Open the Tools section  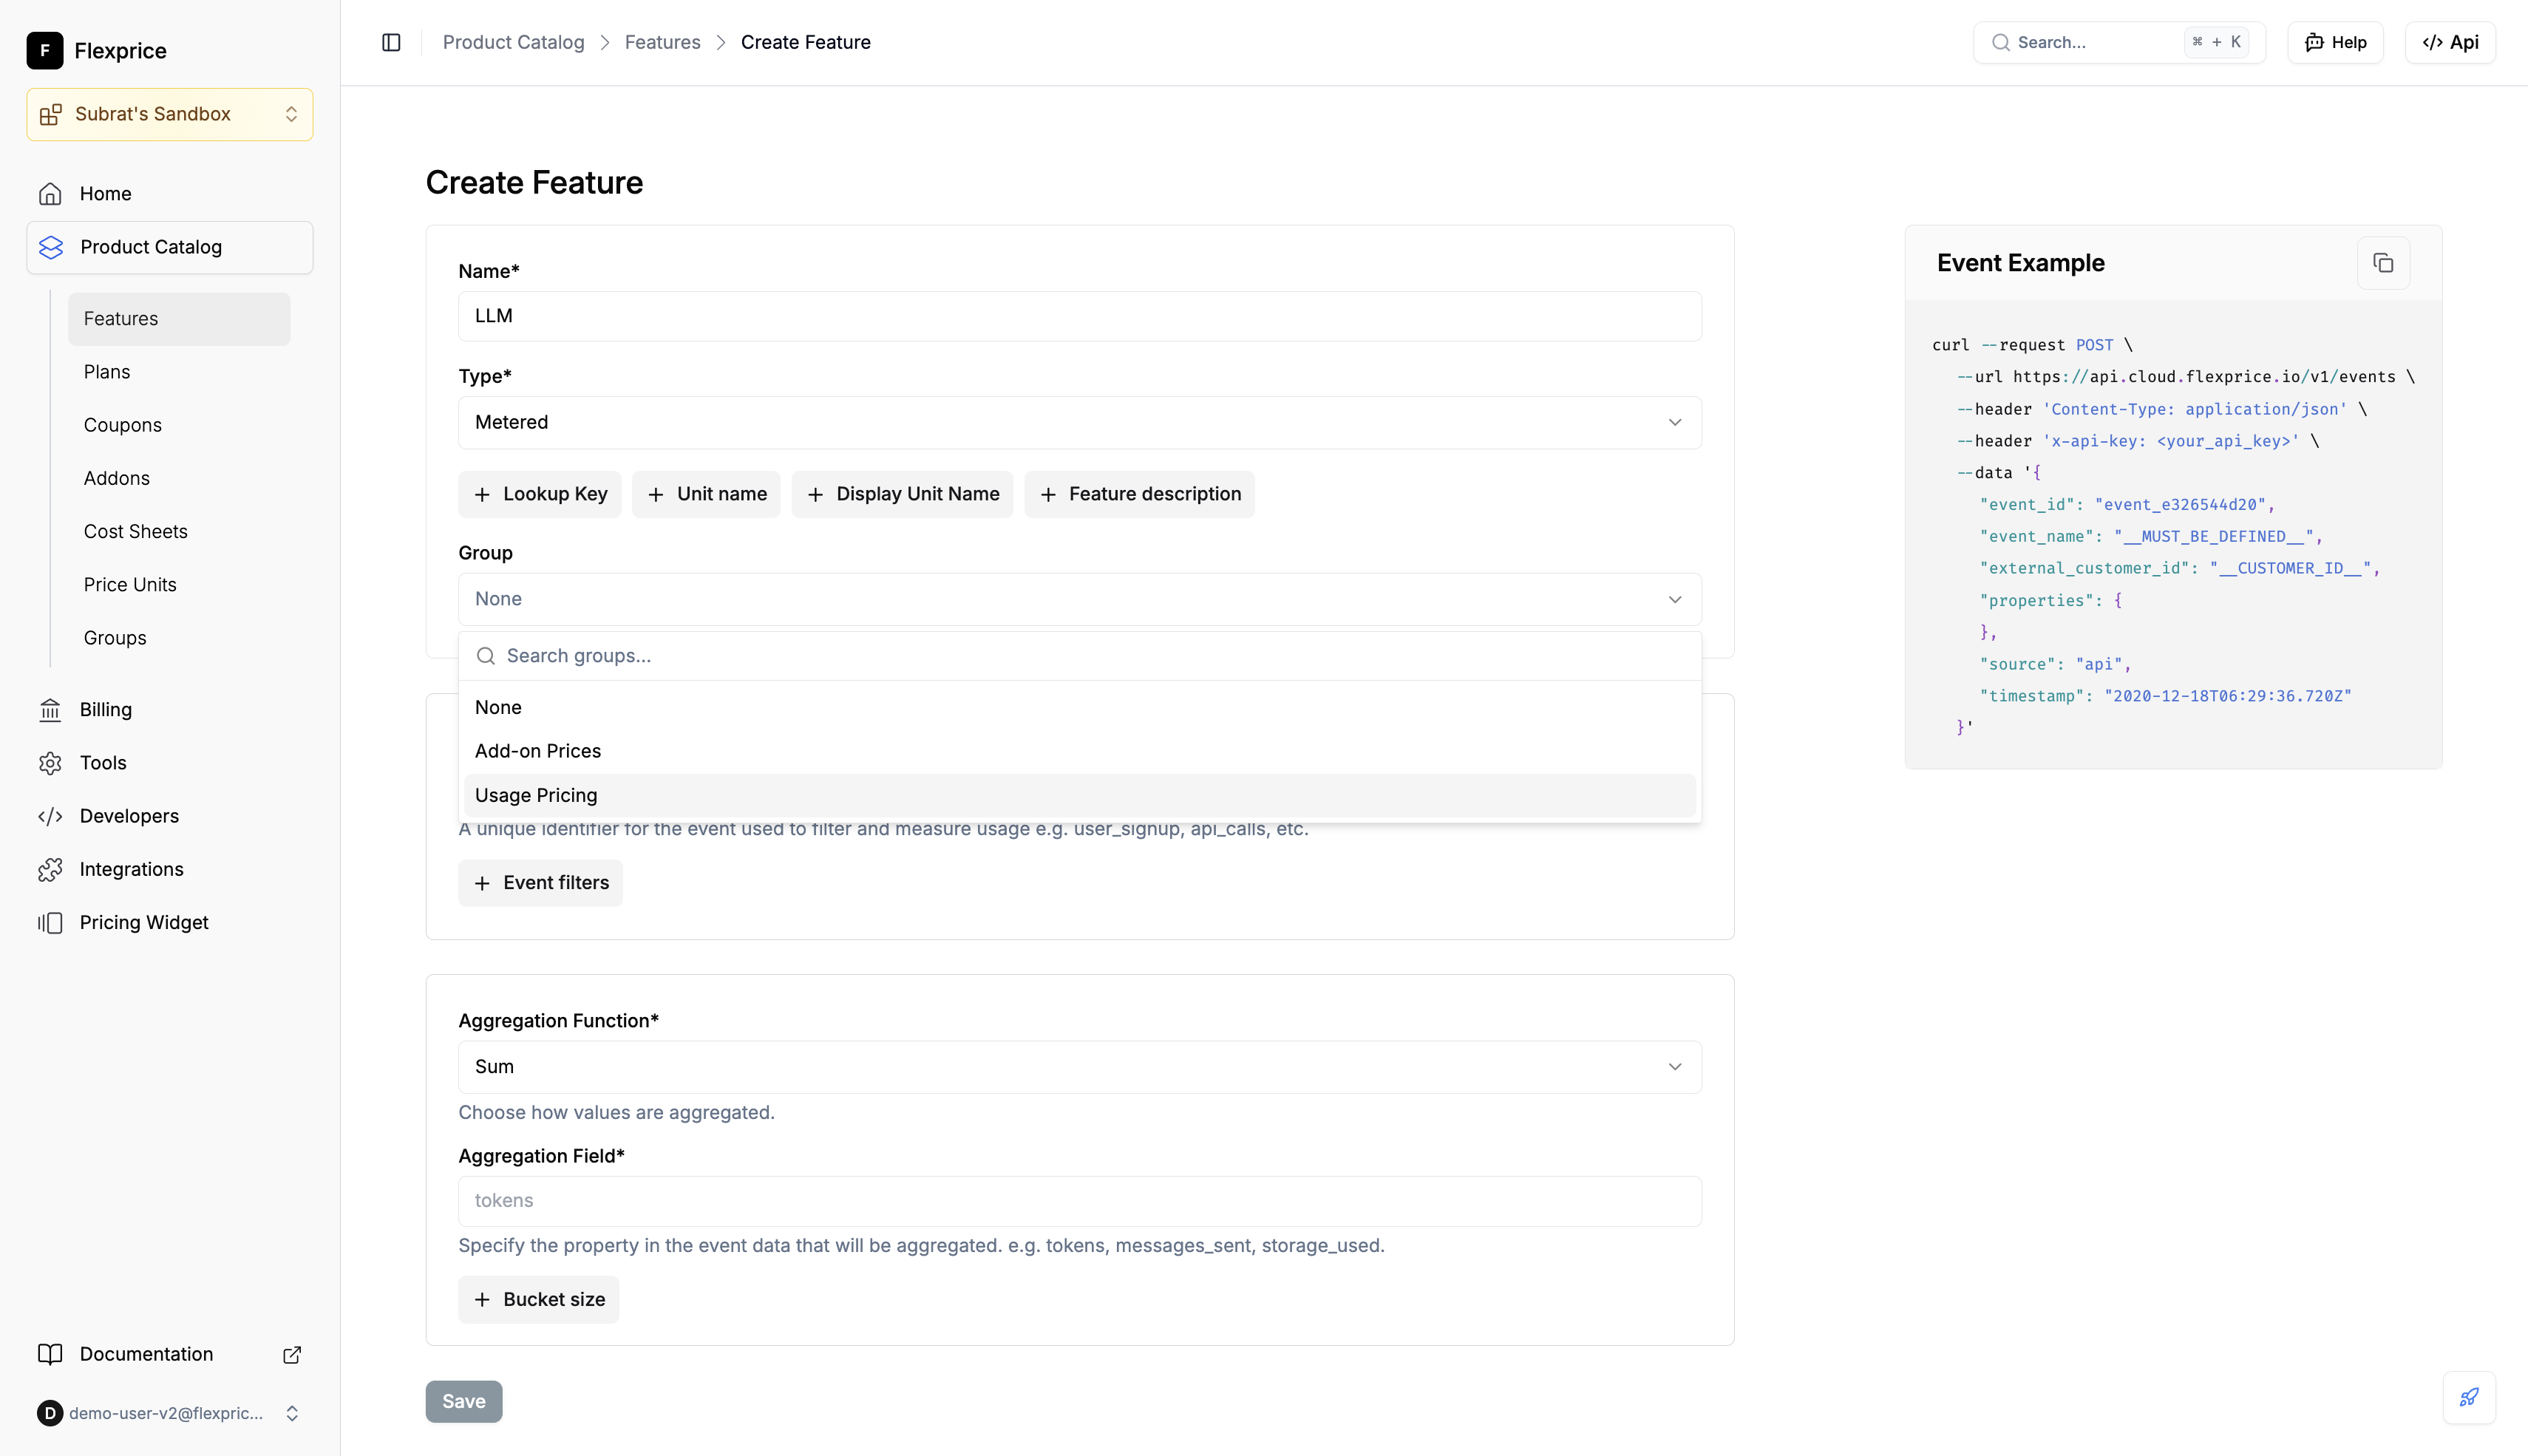103,762
